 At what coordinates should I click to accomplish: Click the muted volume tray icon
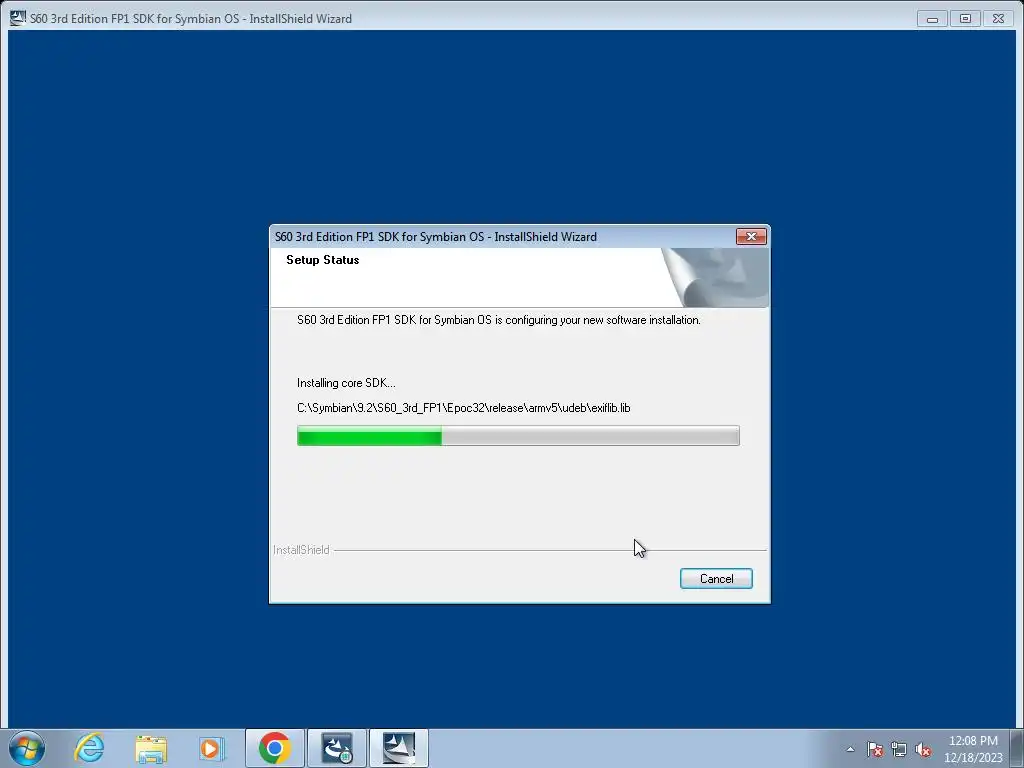point(923,749)
